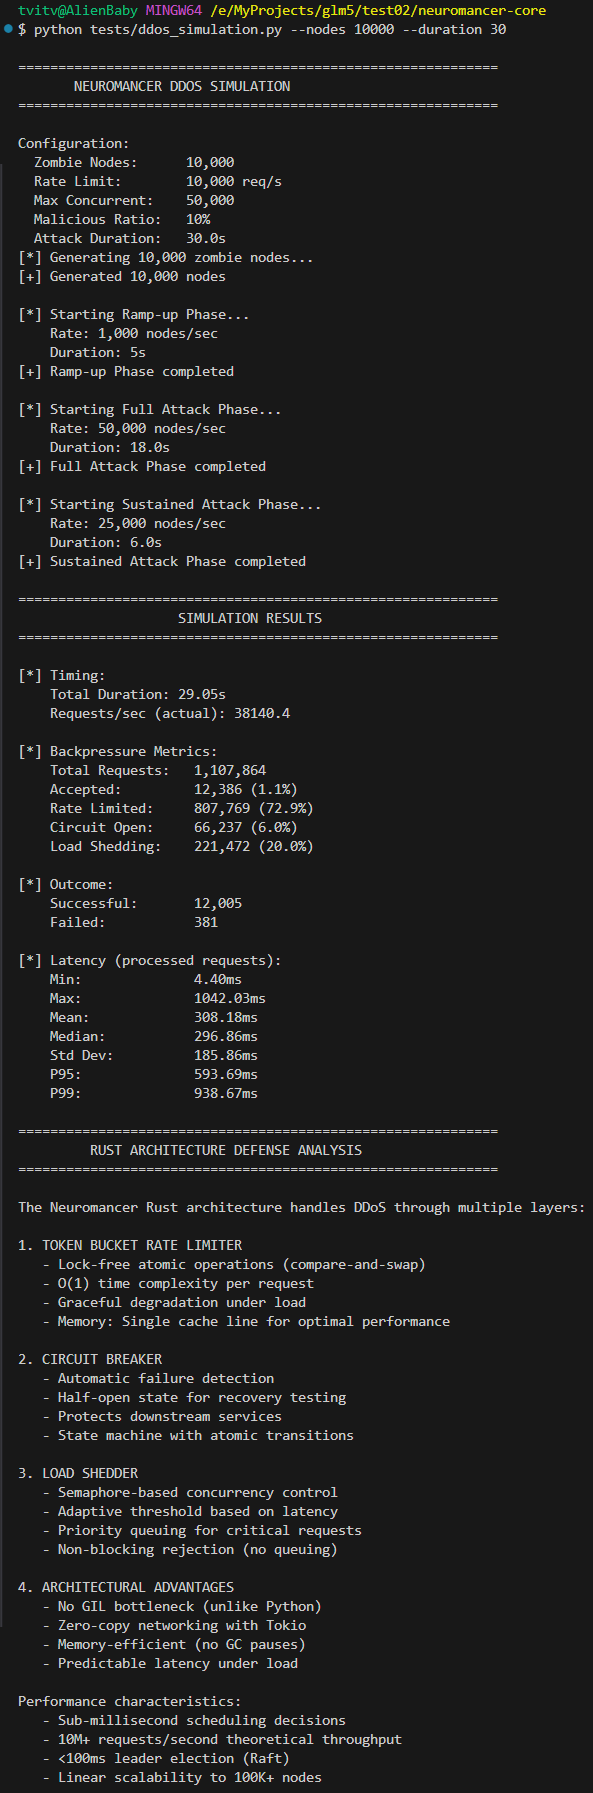Click 'Std Dev: 185.86ms' latency line
The height and width of the screenshot is (1793, 593).
pyautogui.click(x=154, y=1056)
